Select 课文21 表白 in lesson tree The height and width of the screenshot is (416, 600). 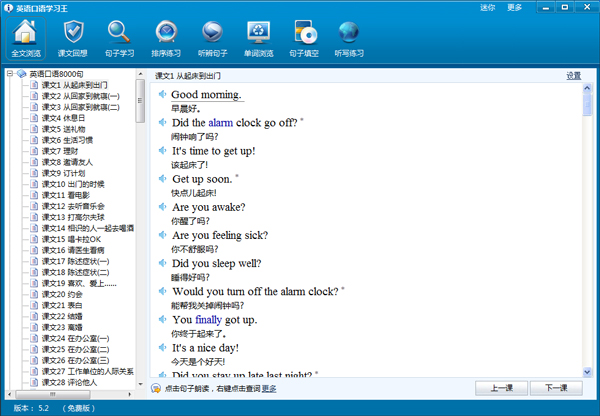(x=62, y=305)
